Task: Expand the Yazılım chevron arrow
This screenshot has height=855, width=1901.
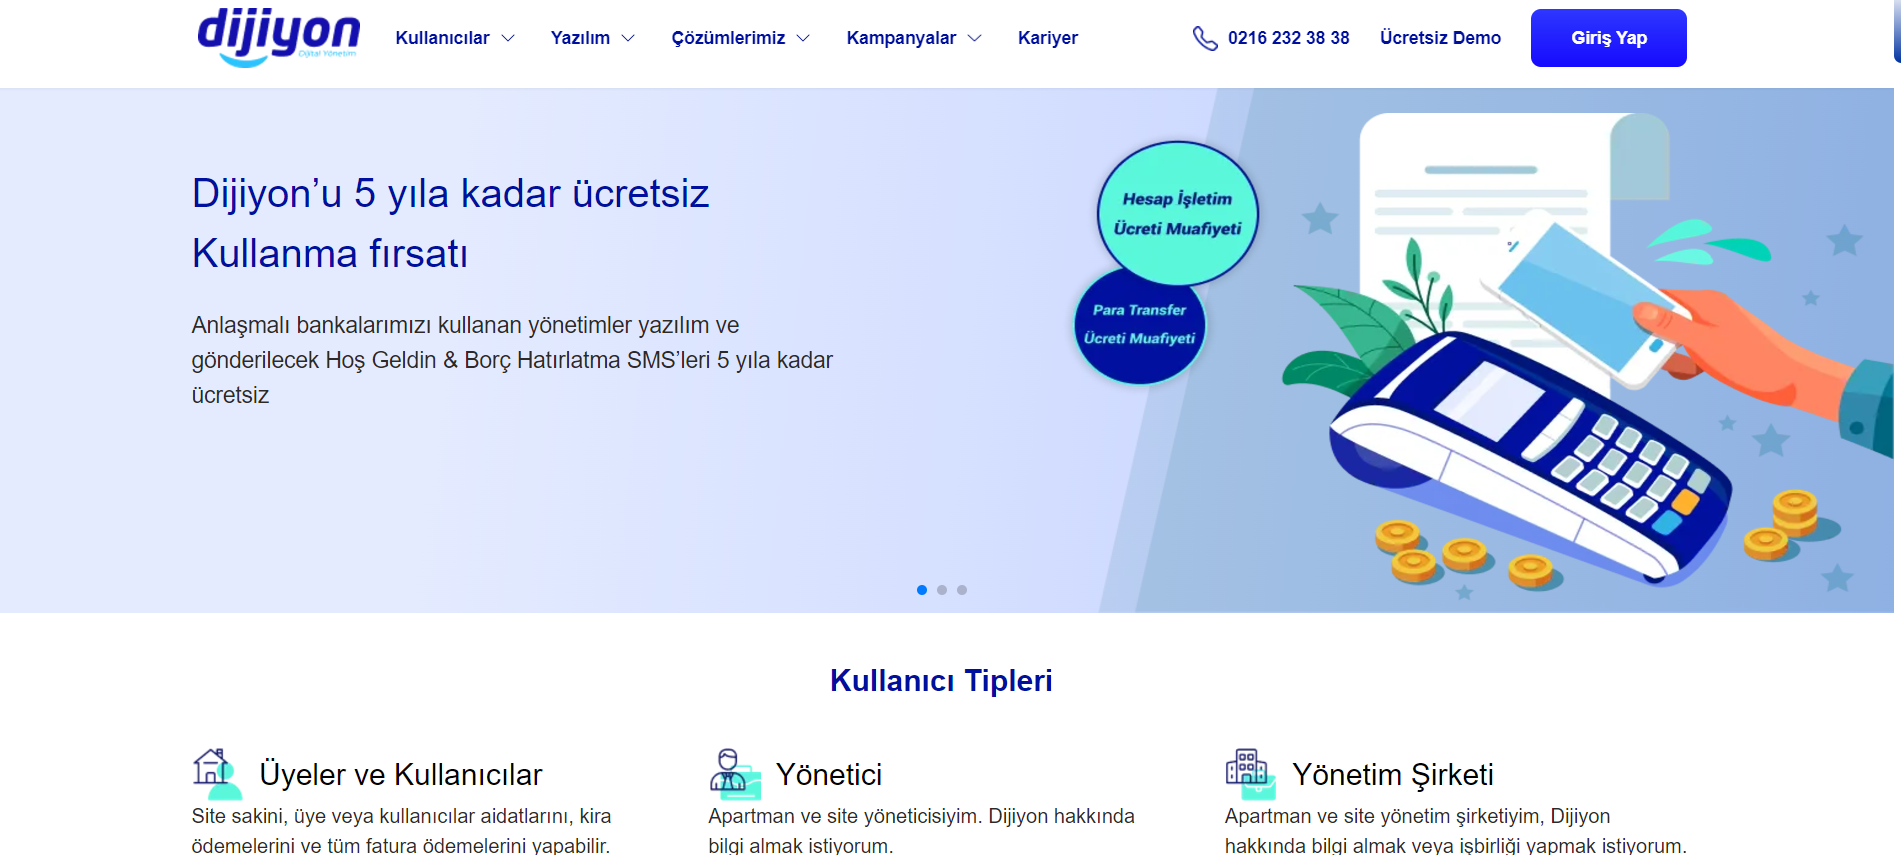Action: point(628,38)
